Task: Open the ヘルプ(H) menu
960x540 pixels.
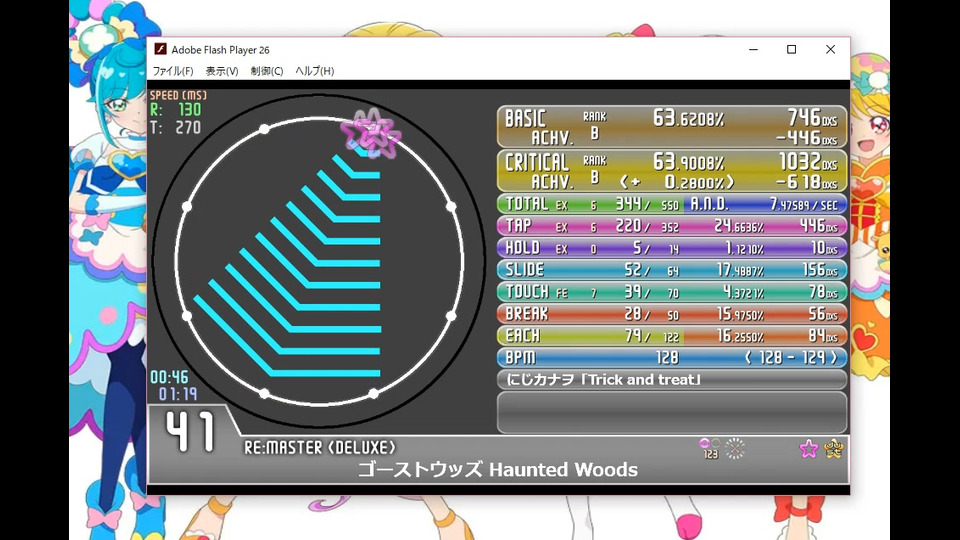Action: click(315, 71)
